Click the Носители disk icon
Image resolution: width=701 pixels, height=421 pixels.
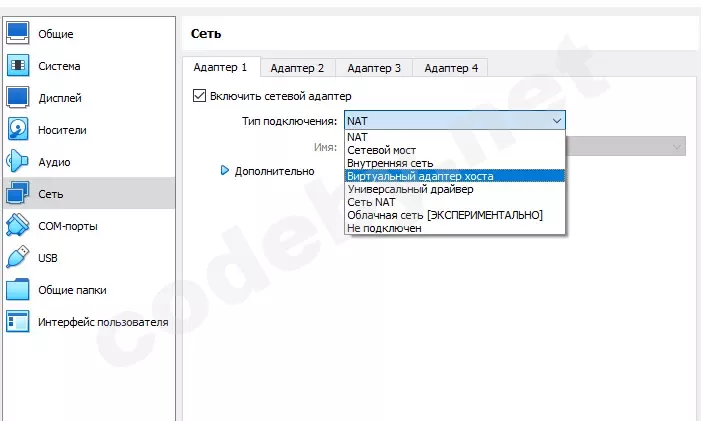[x=19, y=130]
